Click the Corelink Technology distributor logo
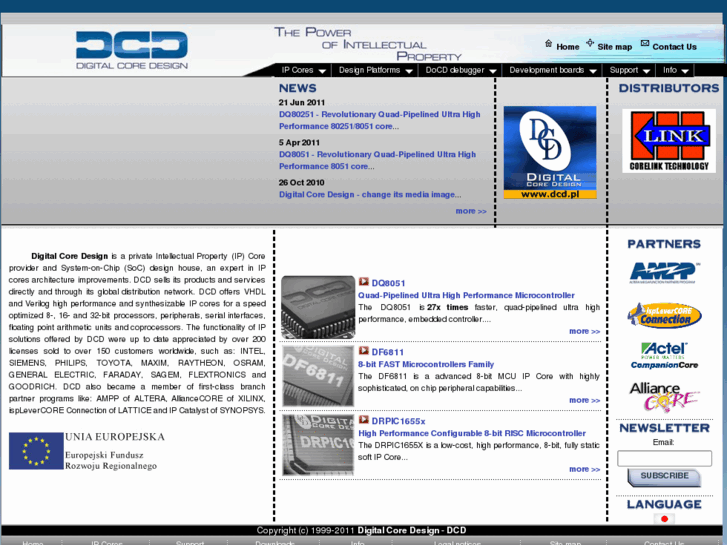727x545 pixels. coord(669,141)
